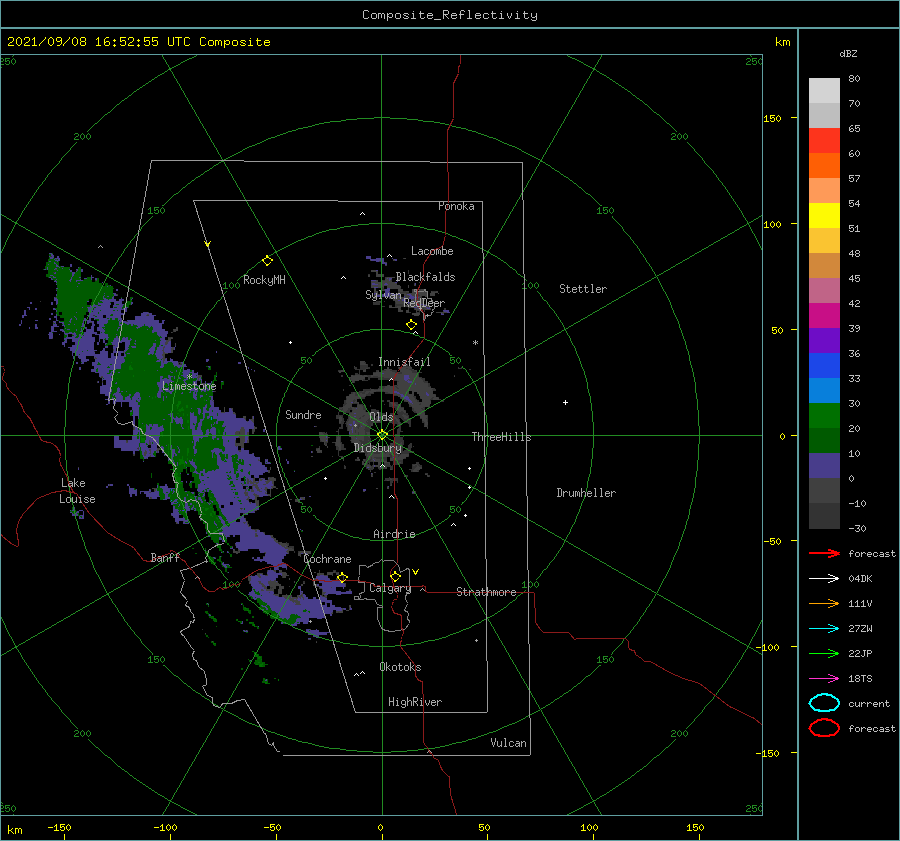Viewport: 900px width, 841px height.
Task: Pick the purple 10 dBZ swatch
Action: point(824,465)
